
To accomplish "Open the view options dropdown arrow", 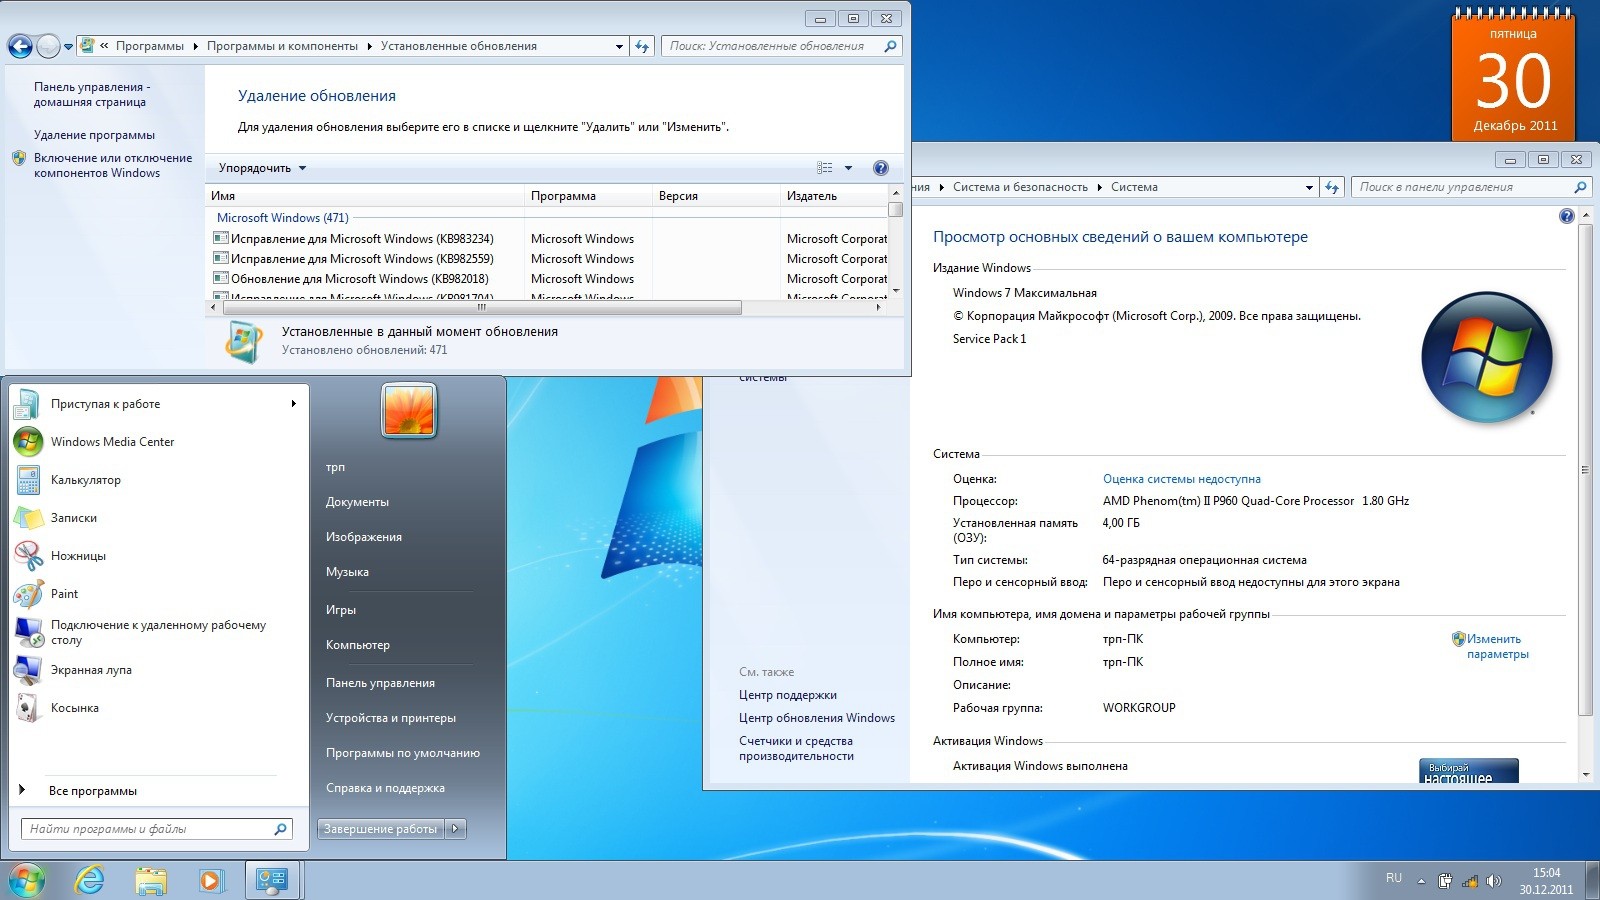I will pyautogui.click(x=848, y=168).
